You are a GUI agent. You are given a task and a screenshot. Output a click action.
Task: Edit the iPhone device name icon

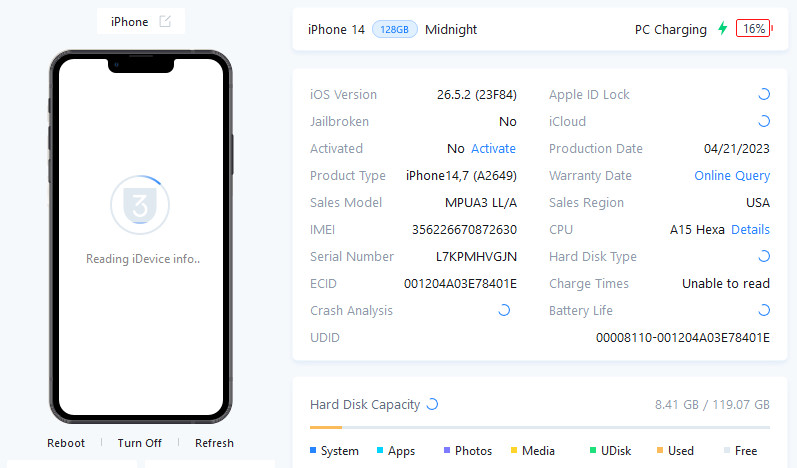(x=165, y=21)
